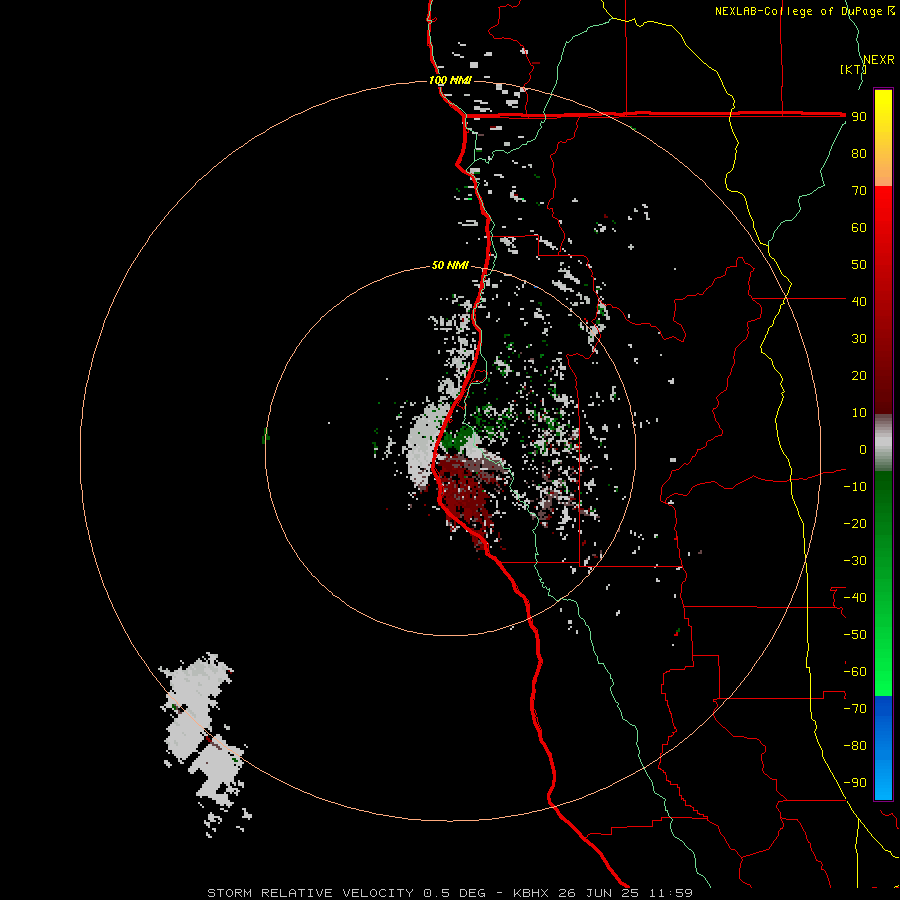Image resolution: width=900 pixels, height=900 pixels.
Task: Click the 100 NMI range ring label
Action: [450, 80]
